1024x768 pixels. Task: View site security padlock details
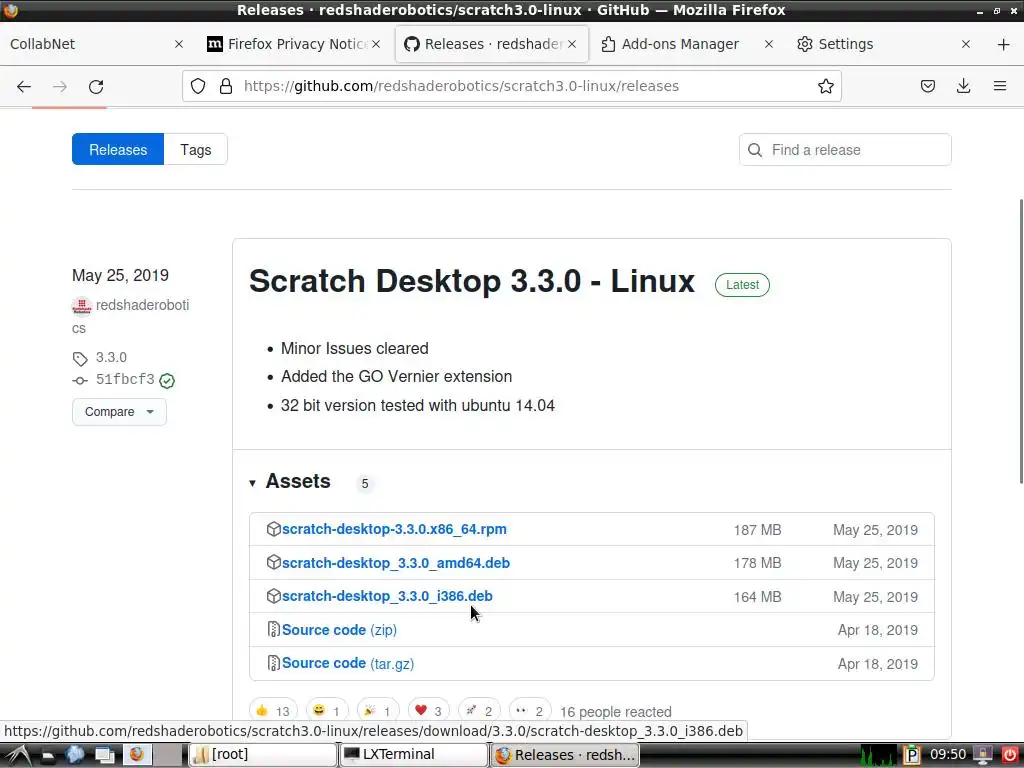coord(226,86)
